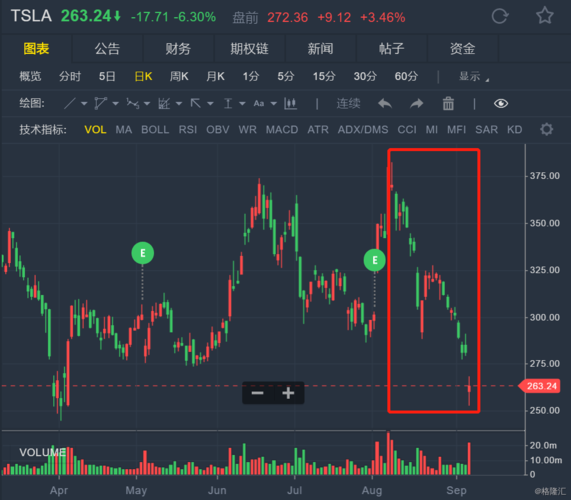Add TSLA to favorites with star
The height and width of the screenshot is (500, 571).
click(545, 16)
